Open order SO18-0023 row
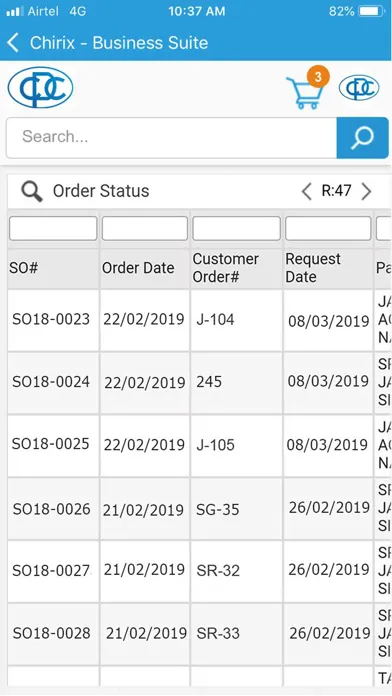The height and width of the screenshot is (696, 392). click(196, 320)
